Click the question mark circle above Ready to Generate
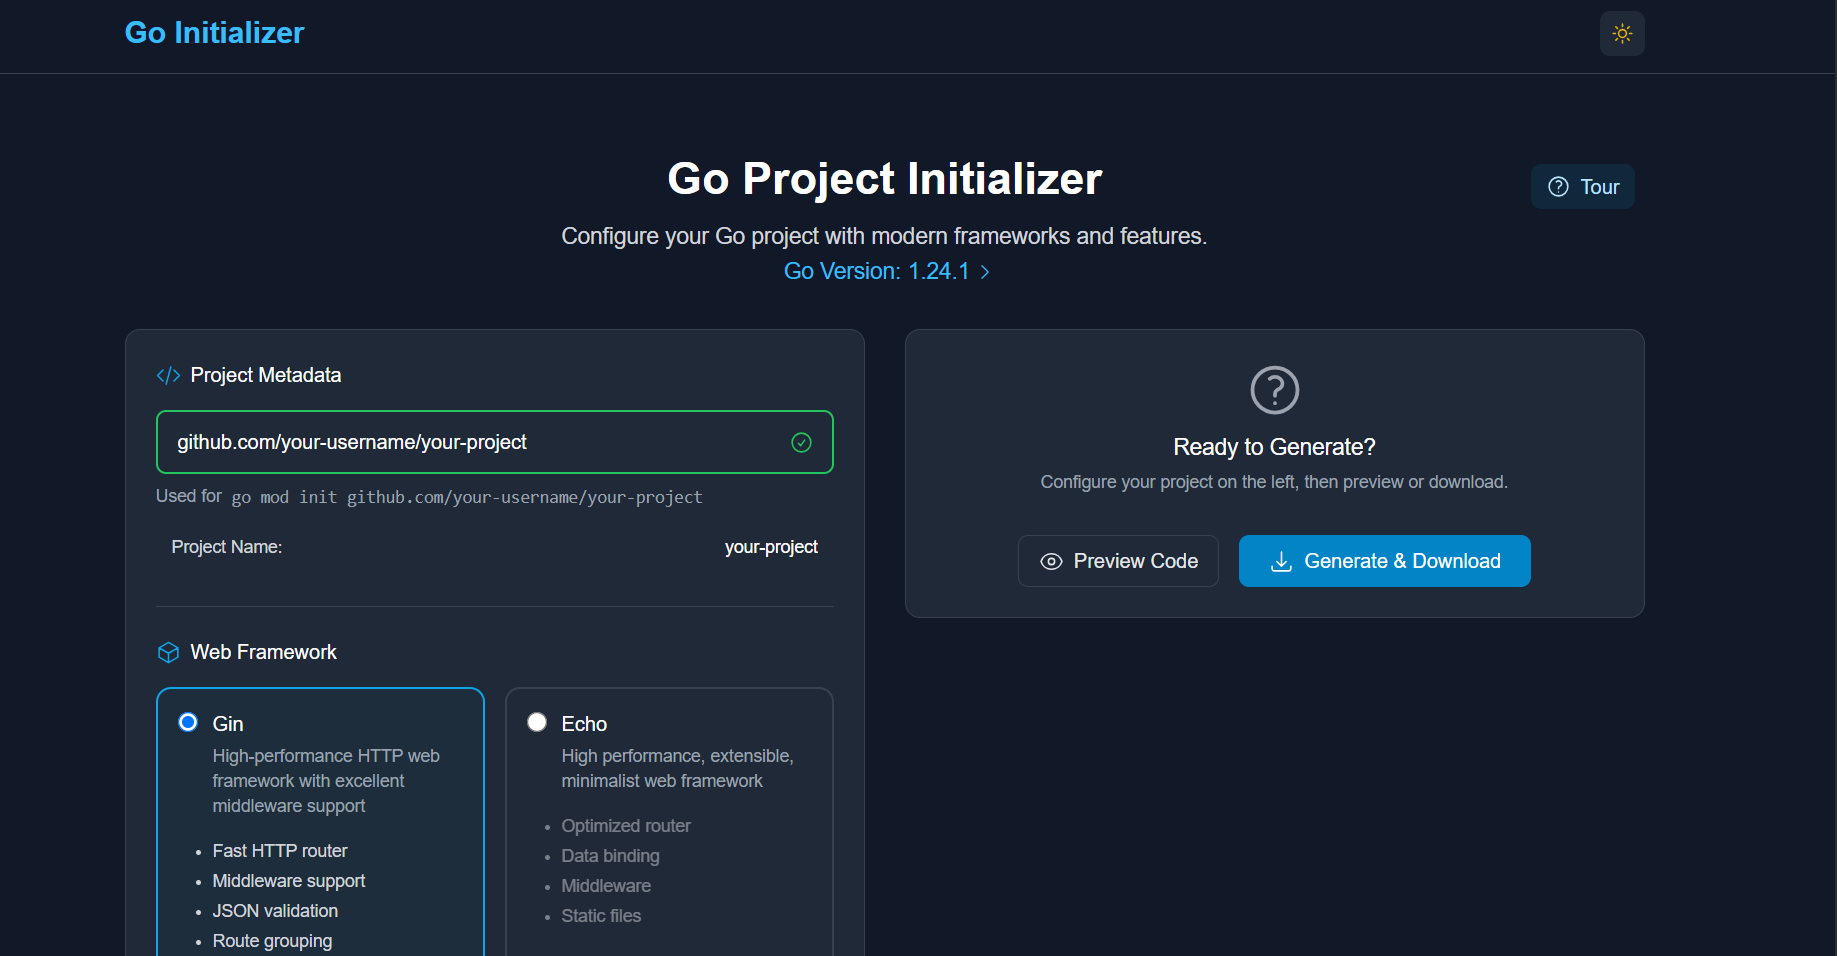This screenshot has height=956, width=1837. click(x=1273, y=390)
